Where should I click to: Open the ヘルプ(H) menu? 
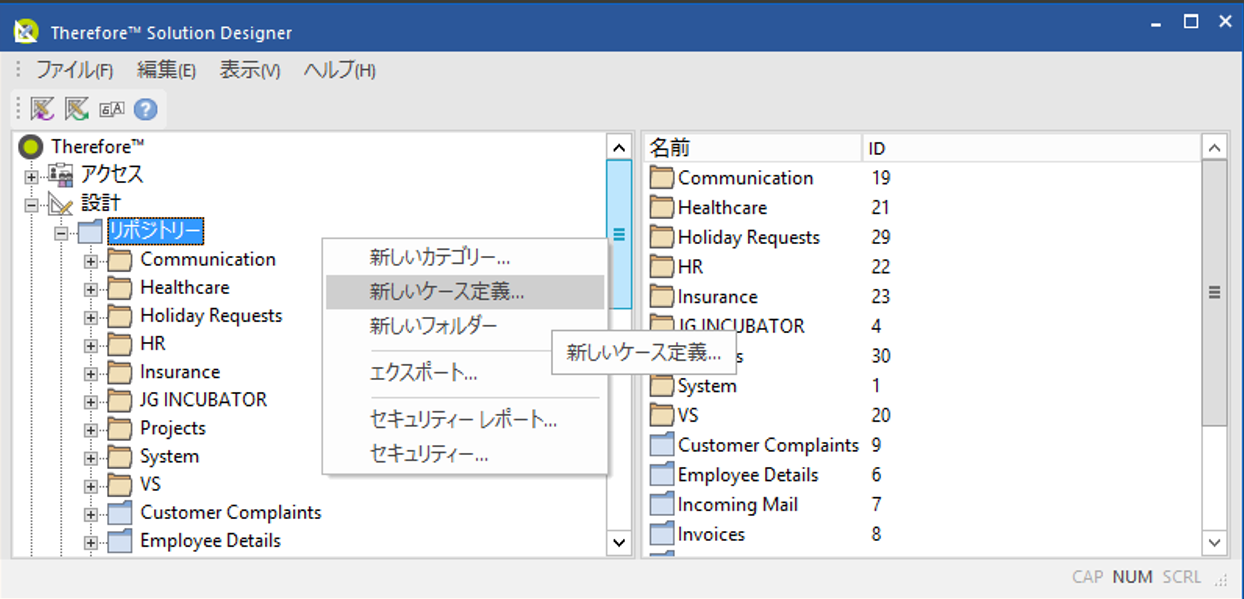(x=340, y=70)
